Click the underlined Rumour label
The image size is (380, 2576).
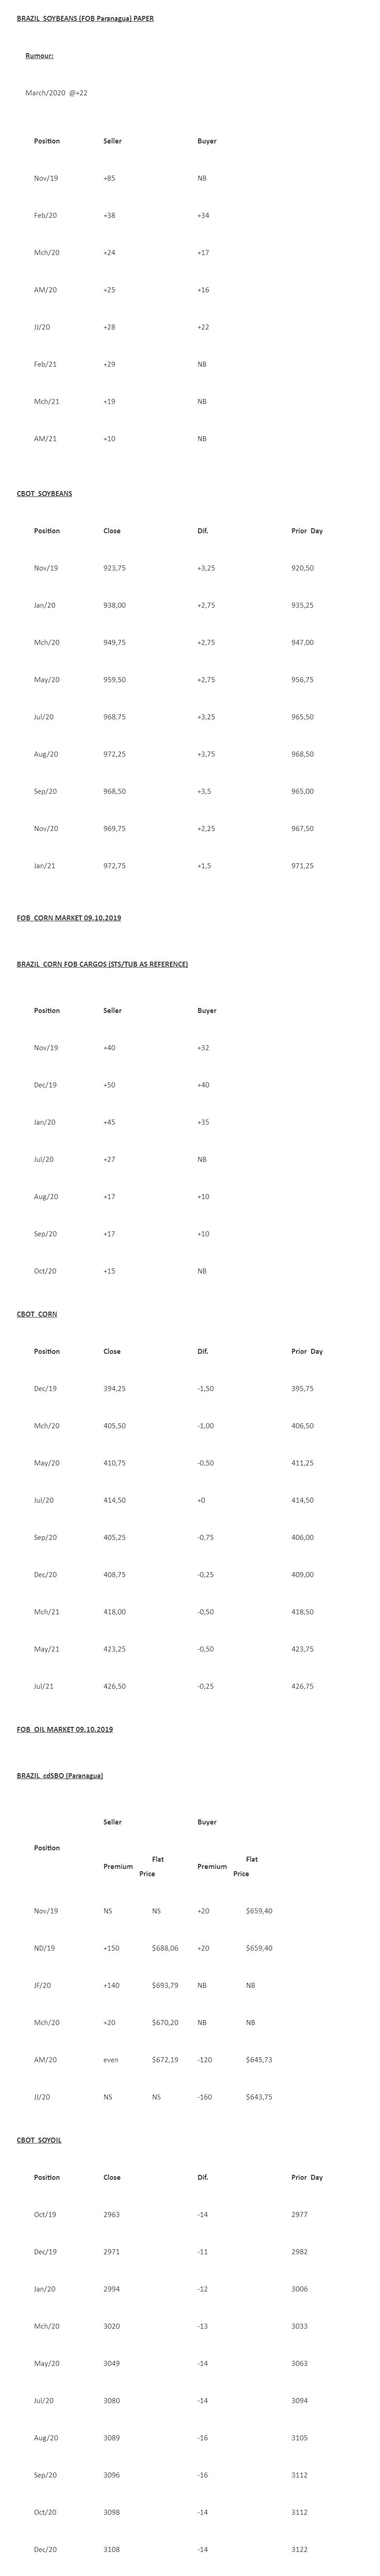(39, 56)
